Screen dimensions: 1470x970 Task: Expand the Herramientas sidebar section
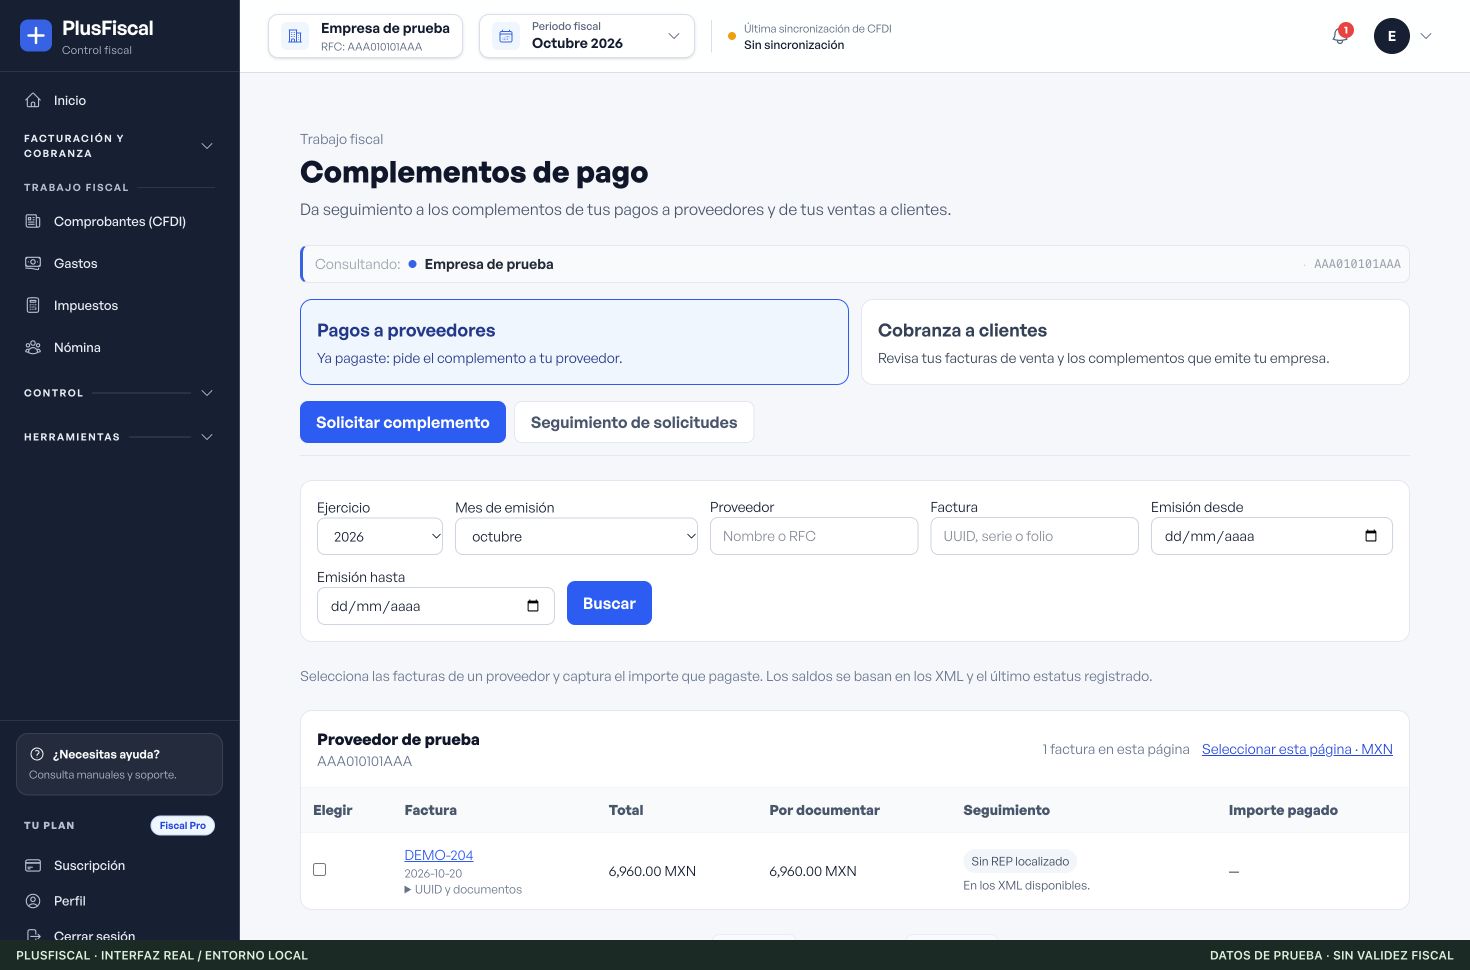pyautogui.click(x=119, y=437)
